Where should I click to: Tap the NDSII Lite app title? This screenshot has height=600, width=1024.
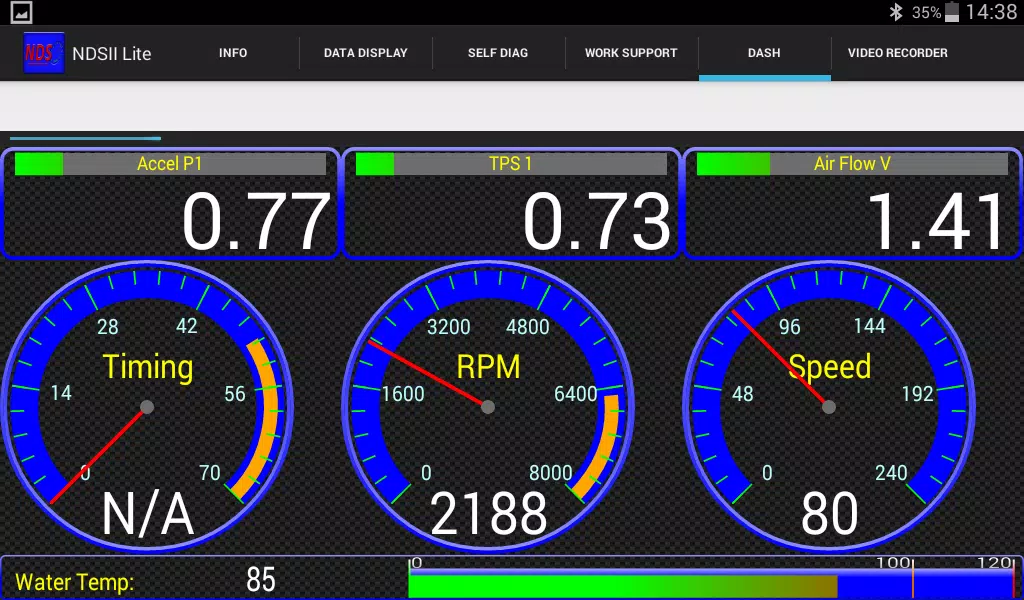coord(112,54)
